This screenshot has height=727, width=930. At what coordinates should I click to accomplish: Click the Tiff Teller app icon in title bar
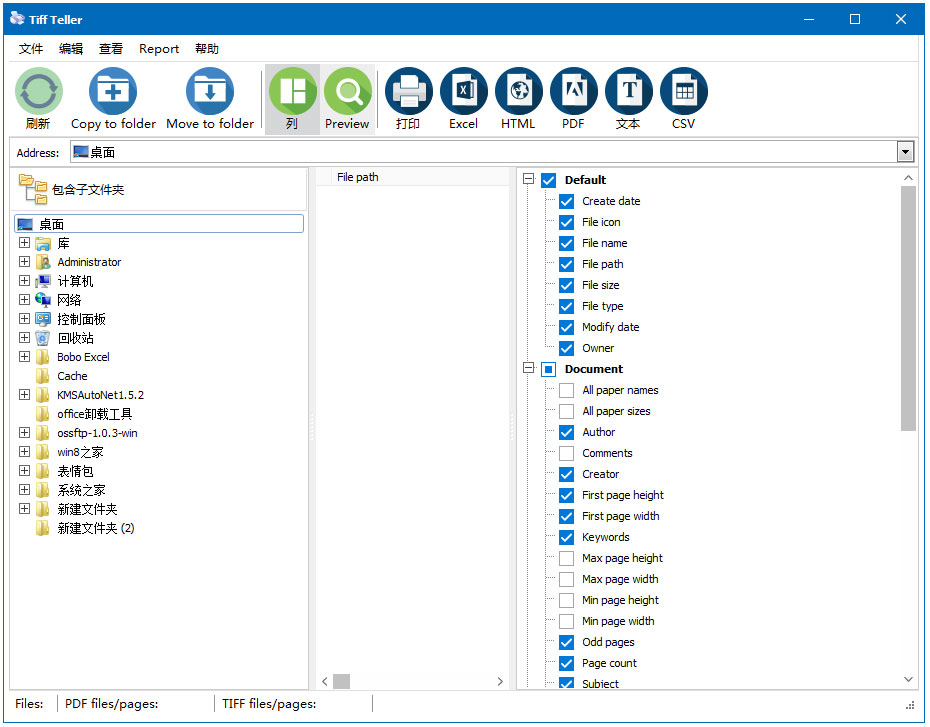coord(17,19)
